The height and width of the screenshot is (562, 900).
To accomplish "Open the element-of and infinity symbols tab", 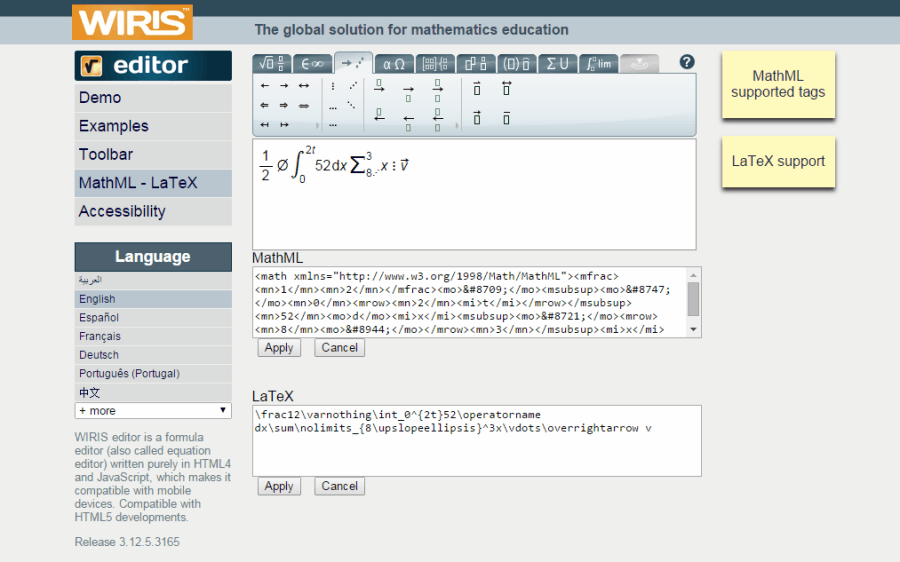I will pos(312,63).
